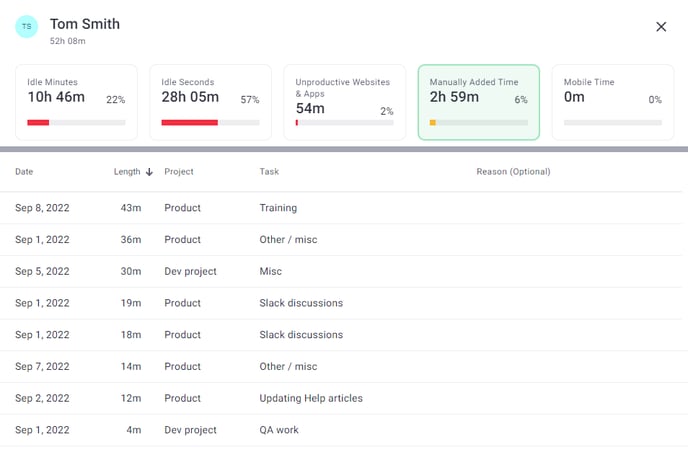Click the Tom Smith name heading
The width and height of the screenshot is (688, 460).
[x=85, y=24]
